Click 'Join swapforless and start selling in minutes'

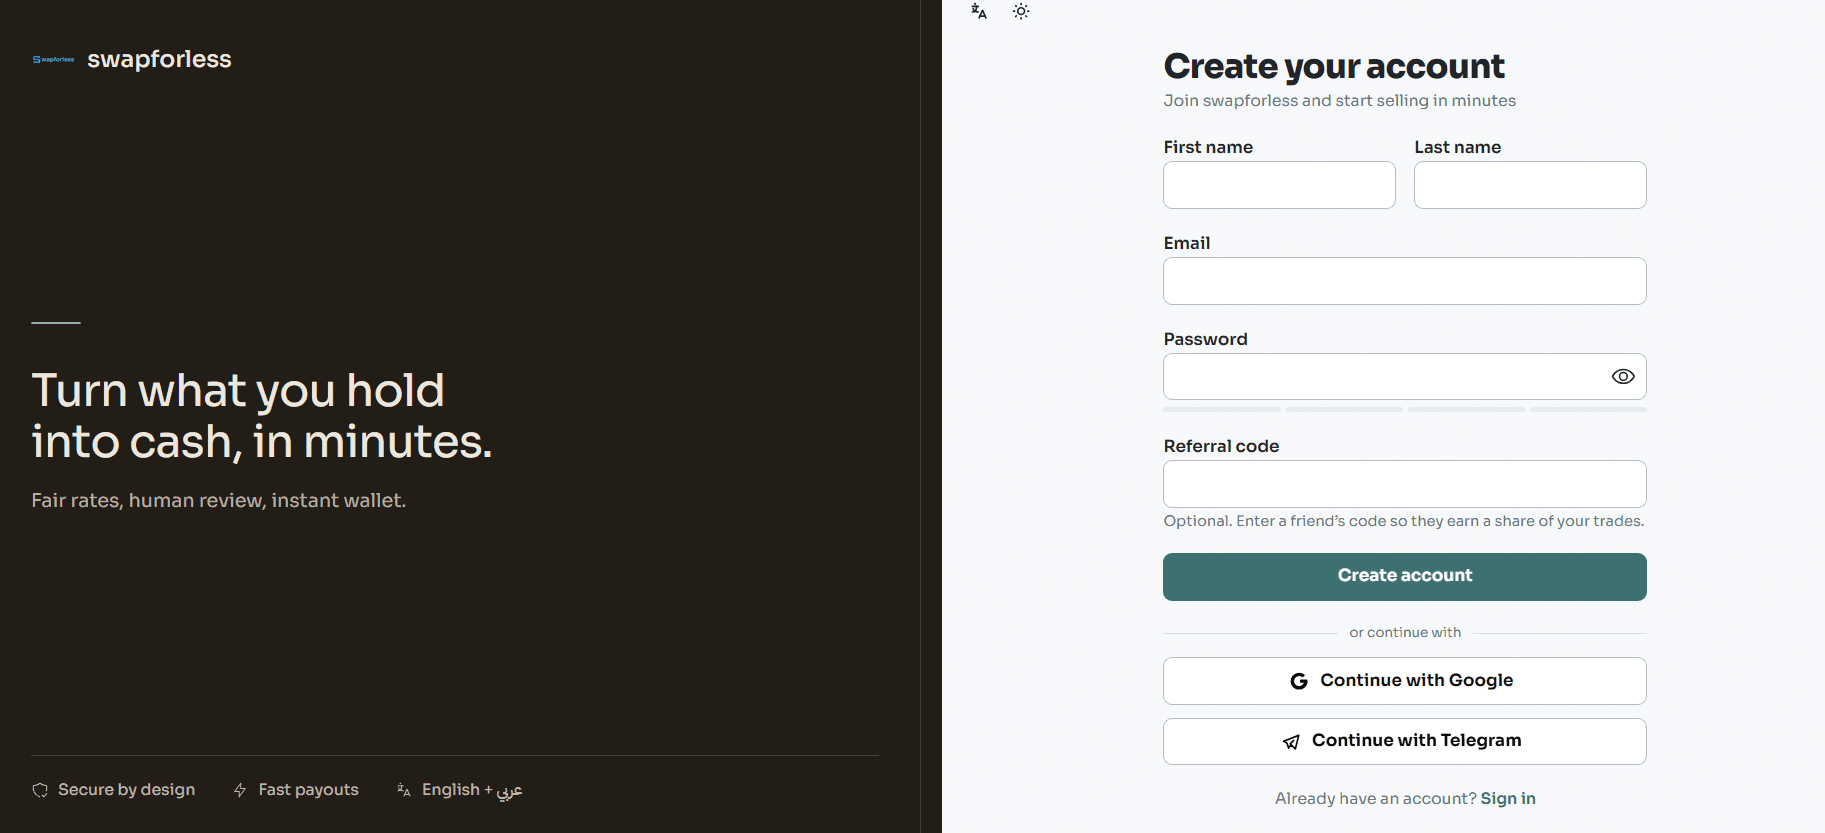1340,101
